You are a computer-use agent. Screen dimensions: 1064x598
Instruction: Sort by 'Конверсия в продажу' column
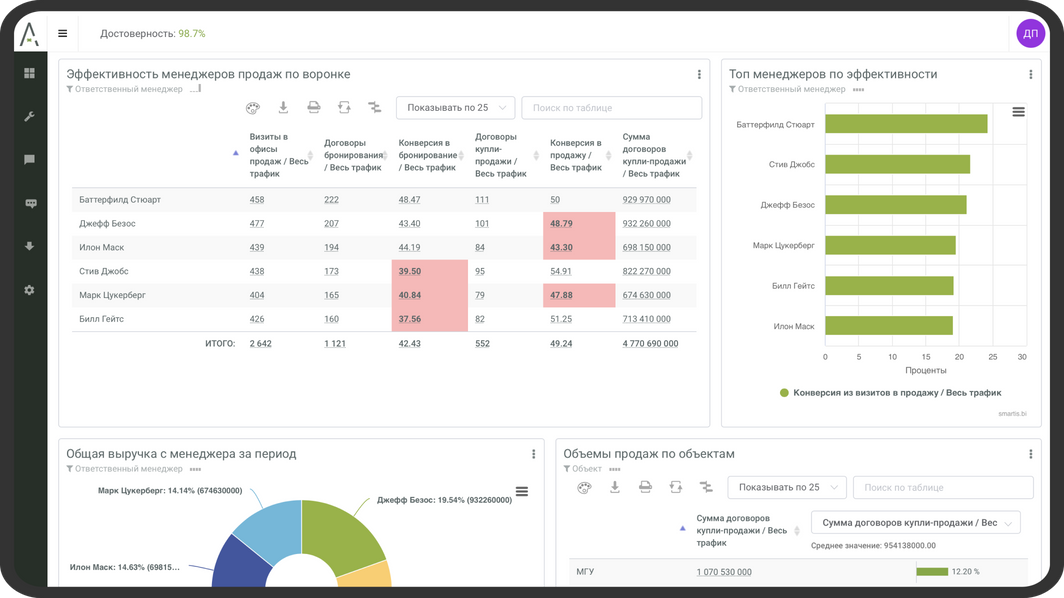pyautogui.click(x=578, y=155)
